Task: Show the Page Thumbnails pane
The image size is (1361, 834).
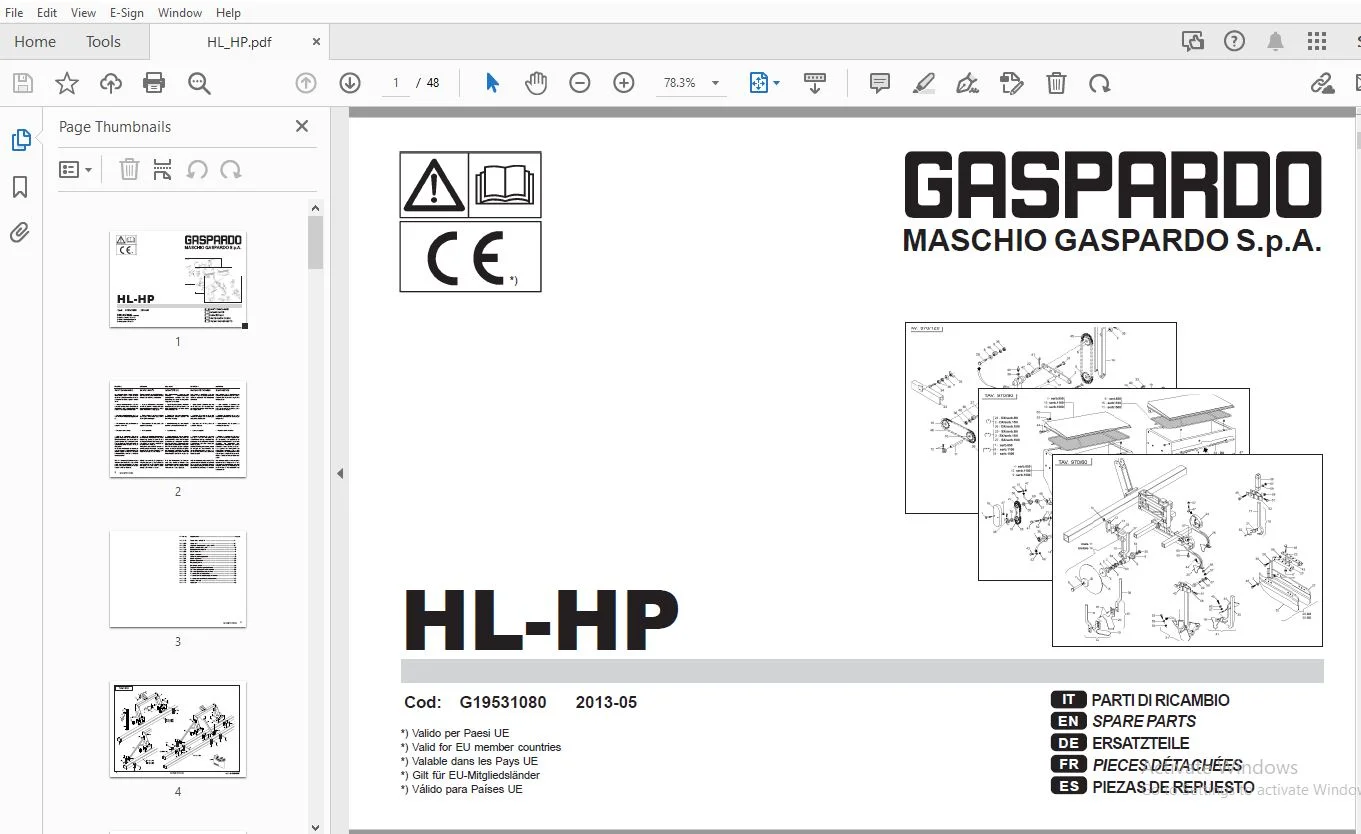Action: click(x=21, y=141)
